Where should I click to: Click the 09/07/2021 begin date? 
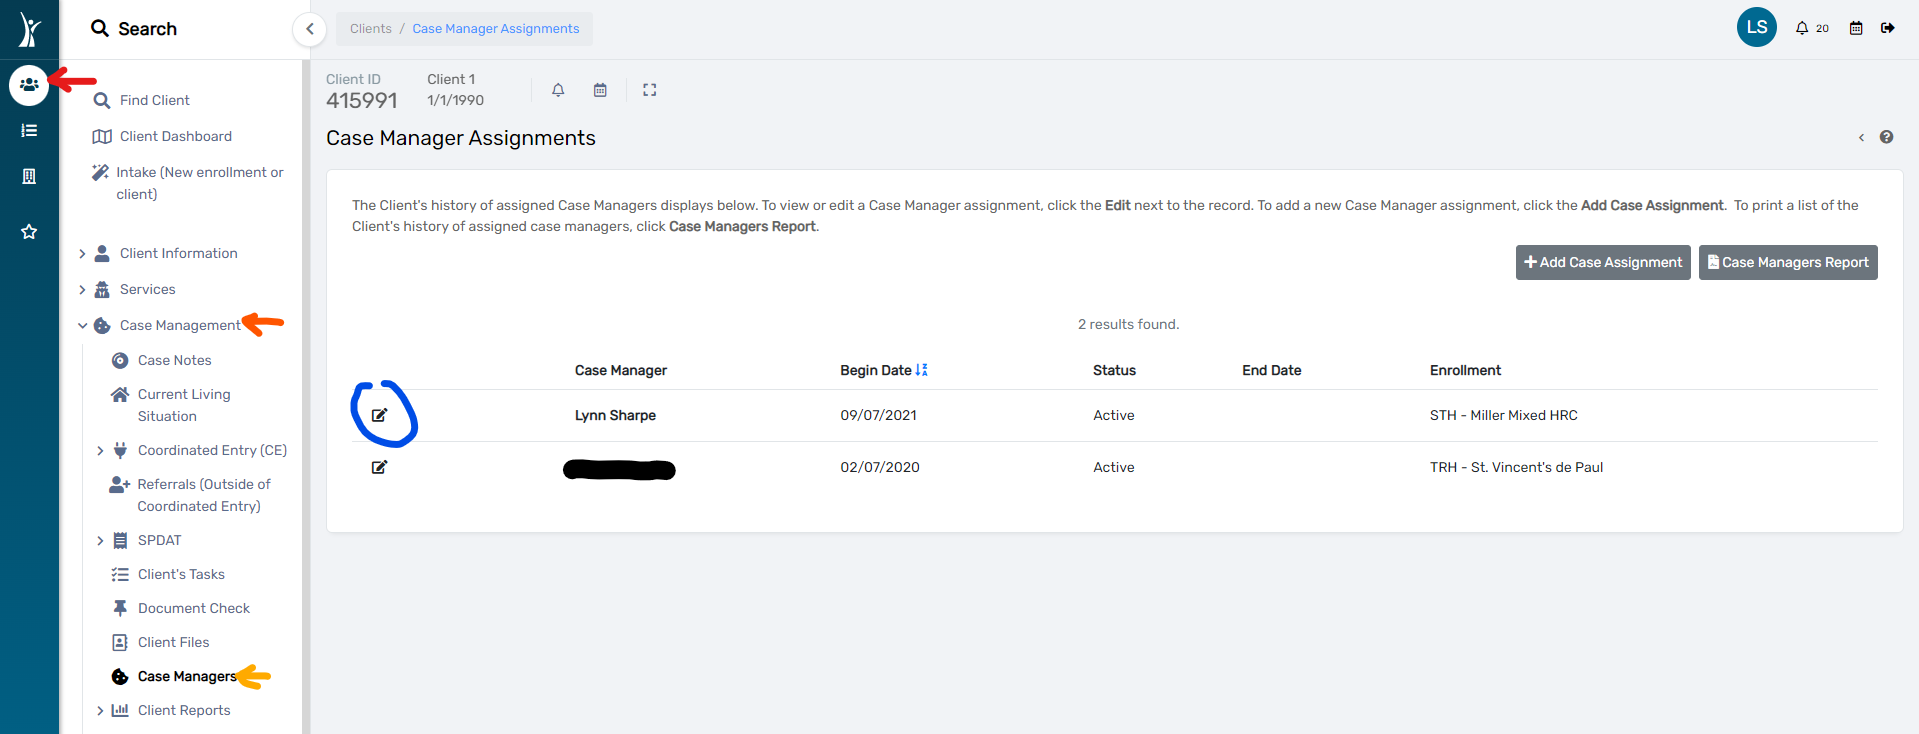click(878, 415)
